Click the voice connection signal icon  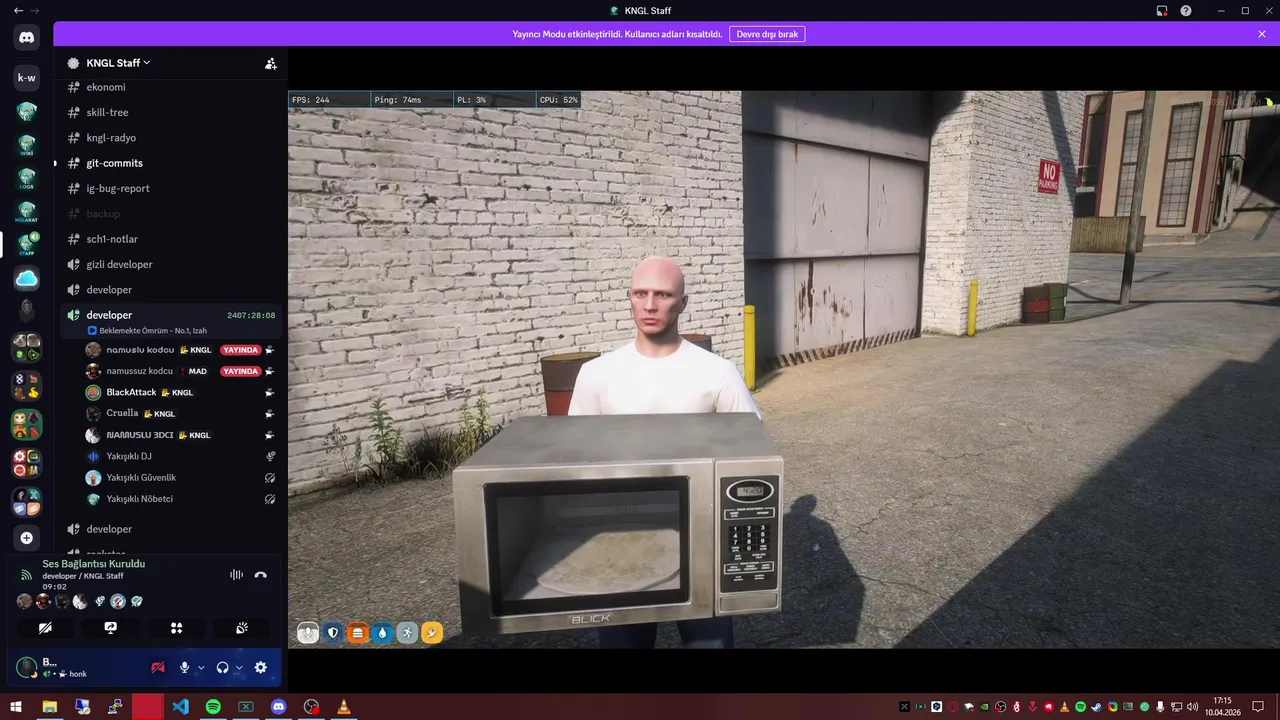(x=27, y=575)
